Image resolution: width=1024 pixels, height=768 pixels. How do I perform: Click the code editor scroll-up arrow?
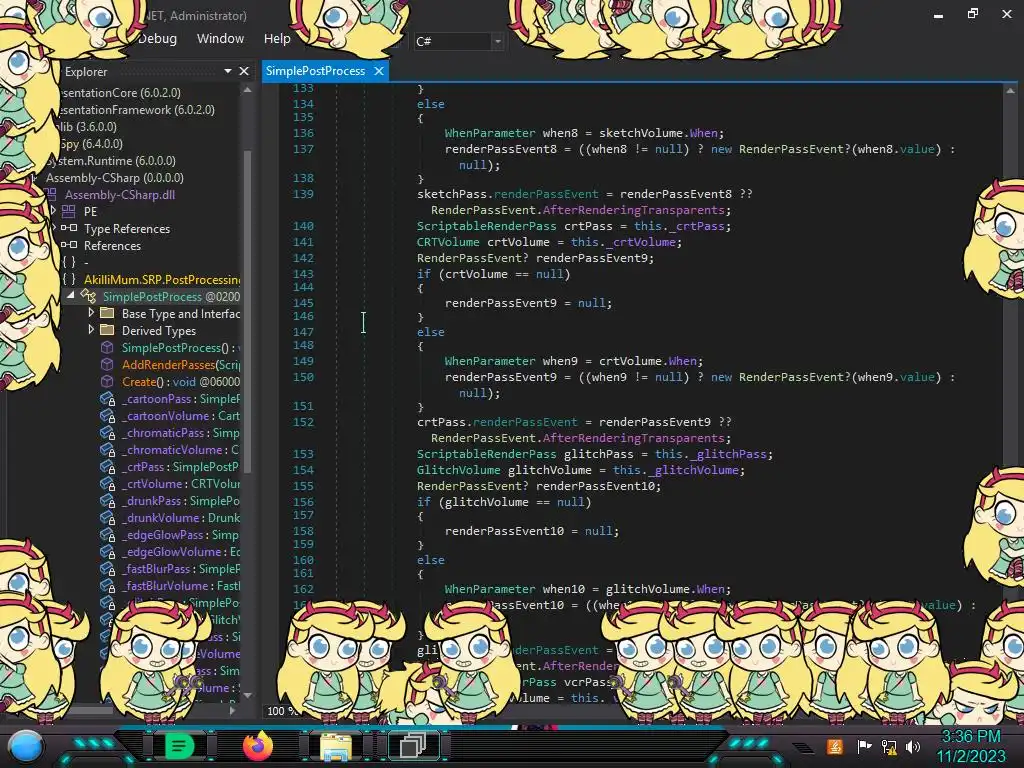(x=1010, y=90)
